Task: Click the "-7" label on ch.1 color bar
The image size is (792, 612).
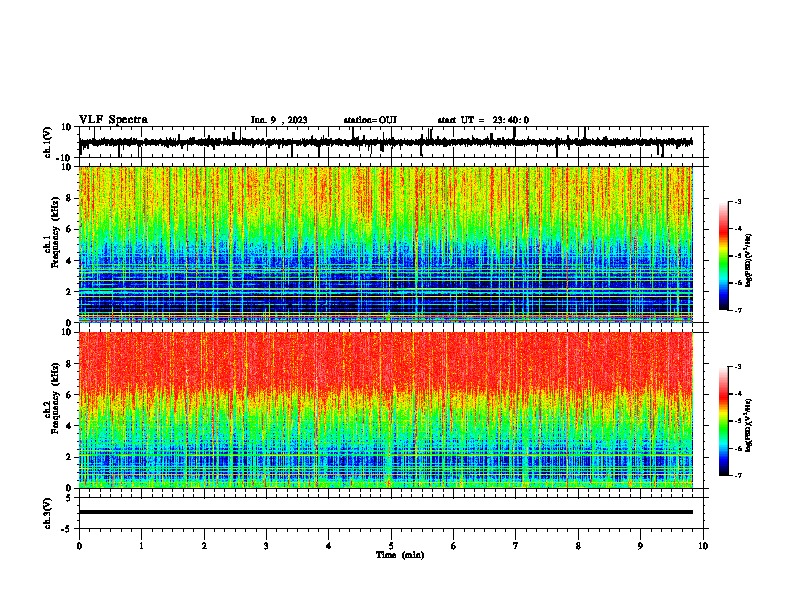Action: tap(737, 310)
